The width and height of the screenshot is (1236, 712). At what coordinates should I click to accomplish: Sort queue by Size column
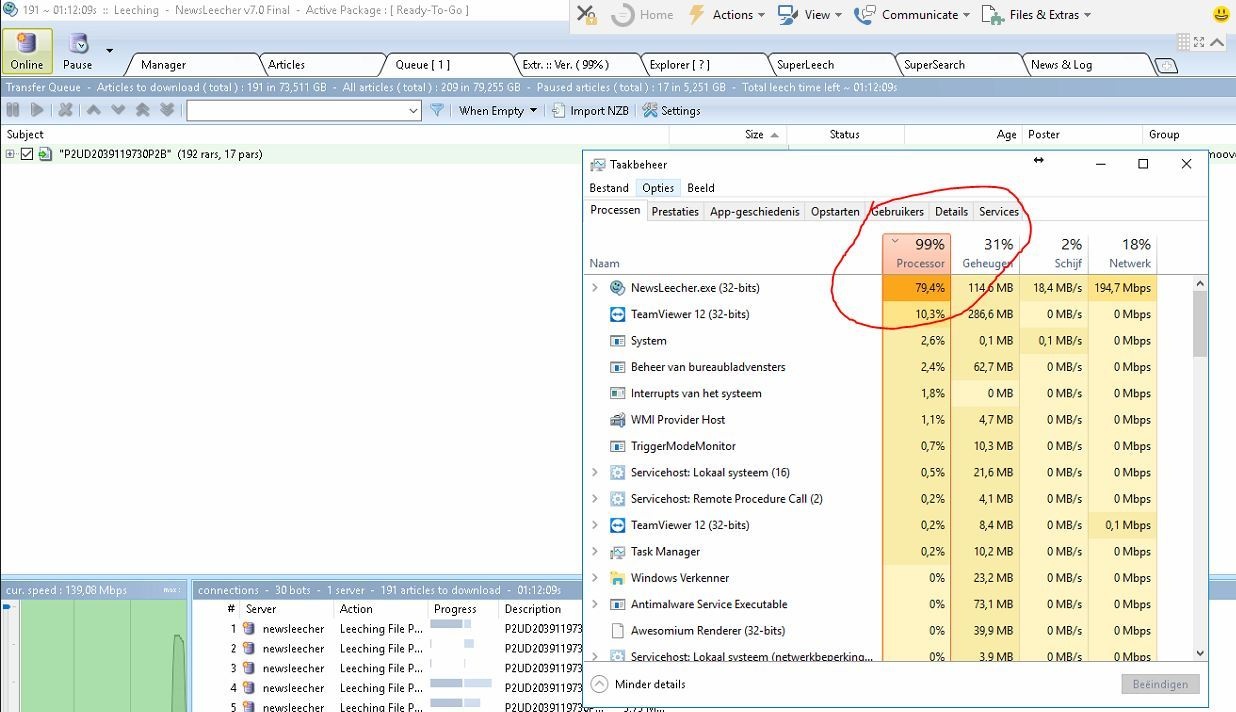click(x=754, y=134)
